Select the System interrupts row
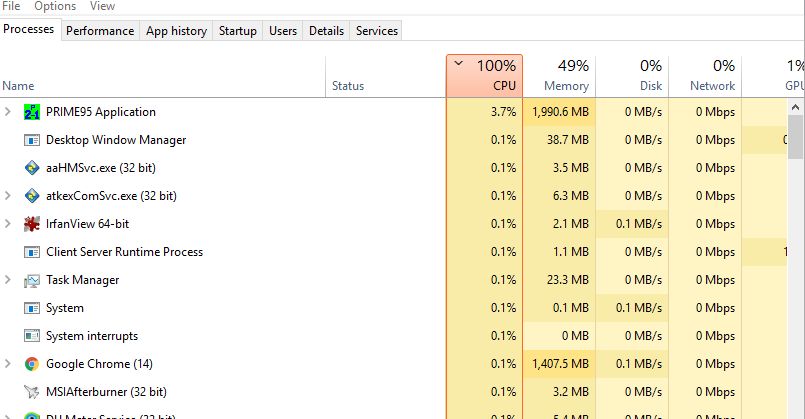Image resolution: width=805 pixels, height=419 pixels. pos(393,336)
